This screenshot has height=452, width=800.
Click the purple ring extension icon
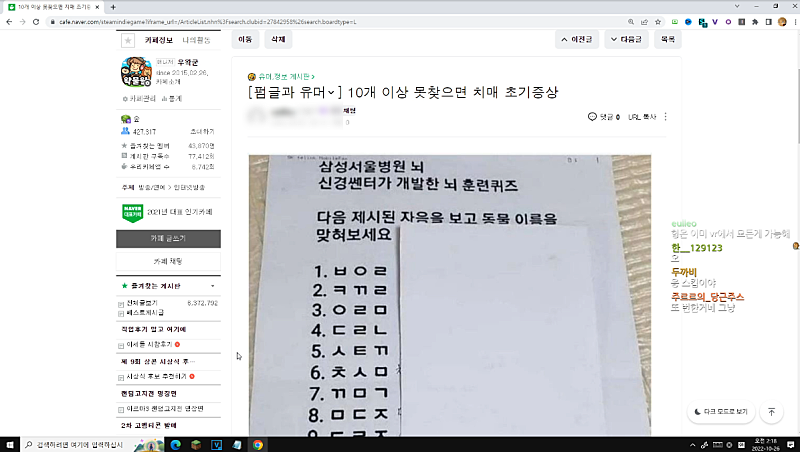click(x=728, y=22)
